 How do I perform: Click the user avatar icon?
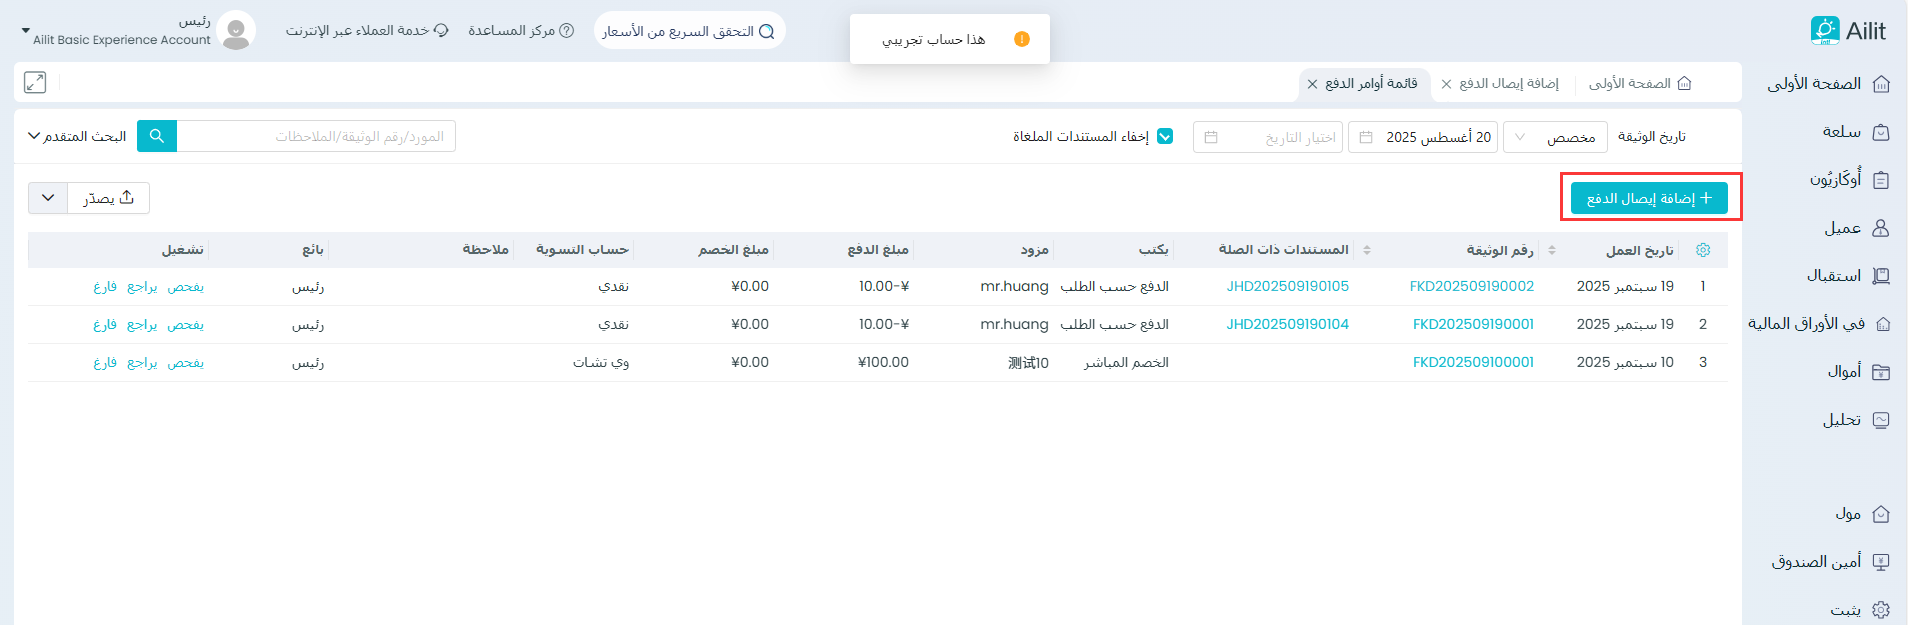236,31
